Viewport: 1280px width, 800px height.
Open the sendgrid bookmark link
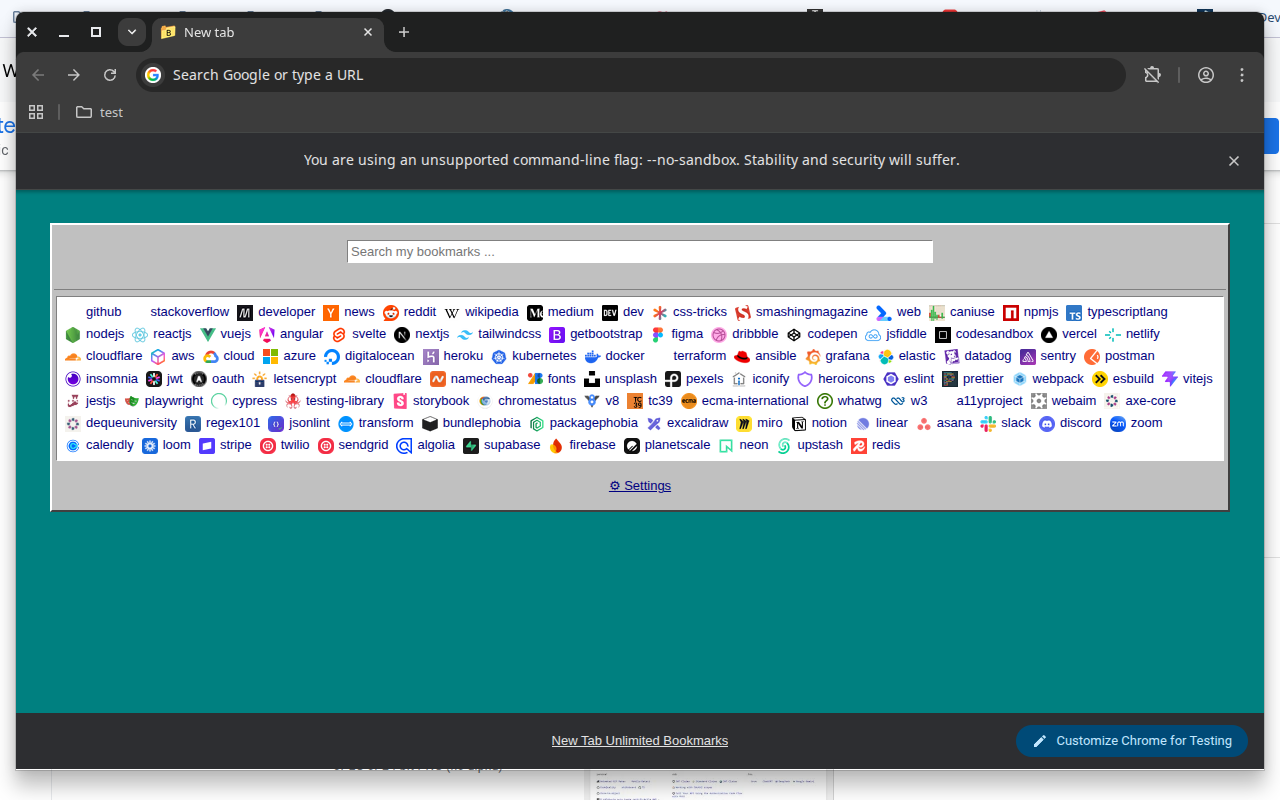364,445
